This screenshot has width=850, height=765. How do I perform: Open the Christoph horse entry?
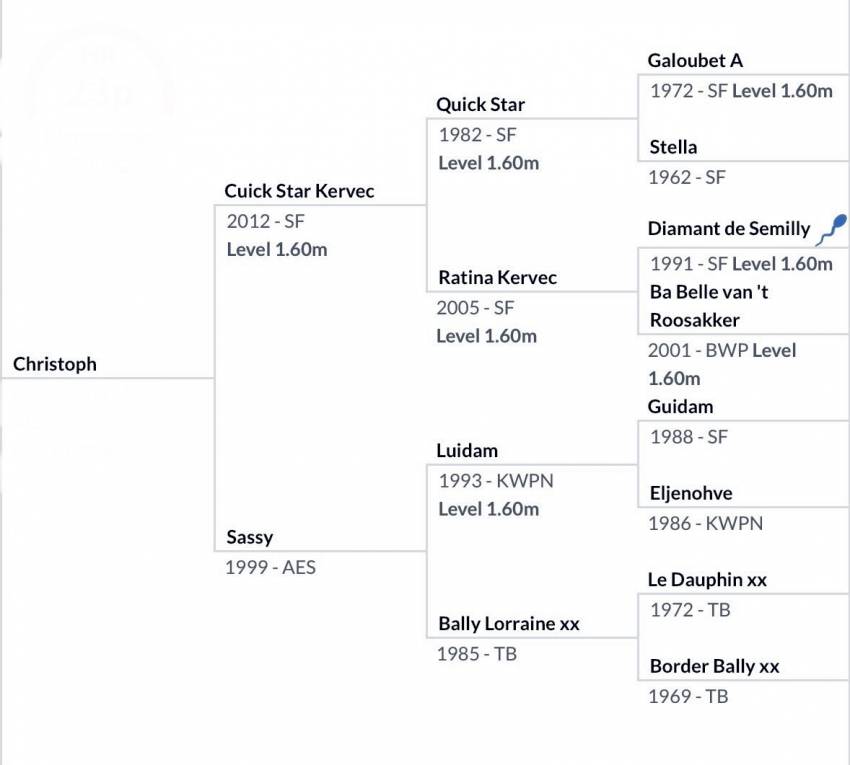(x=55, y=364)
